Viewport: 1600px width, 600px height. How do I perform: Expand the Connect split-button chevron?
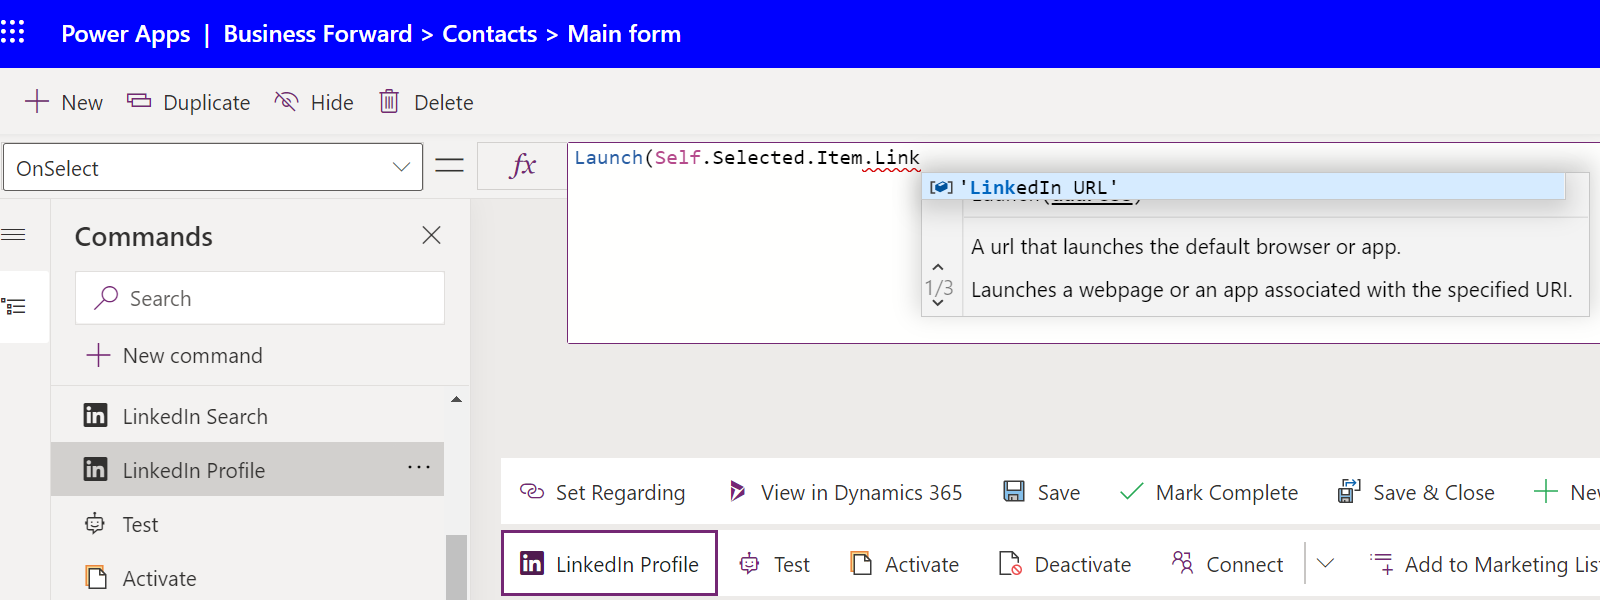(1325, 563)
